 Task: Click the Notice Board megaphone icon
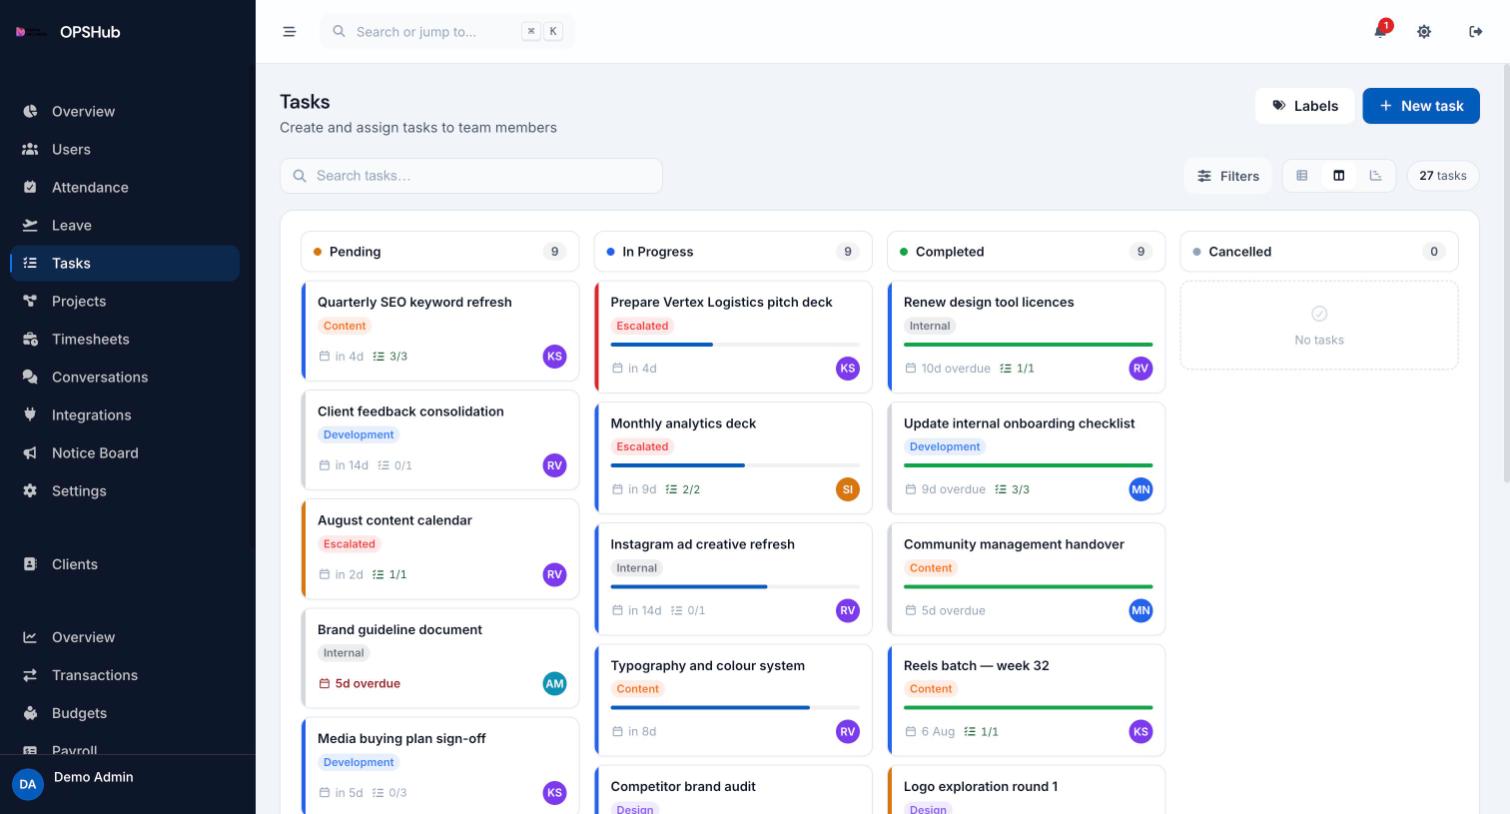tap(30, 453)
